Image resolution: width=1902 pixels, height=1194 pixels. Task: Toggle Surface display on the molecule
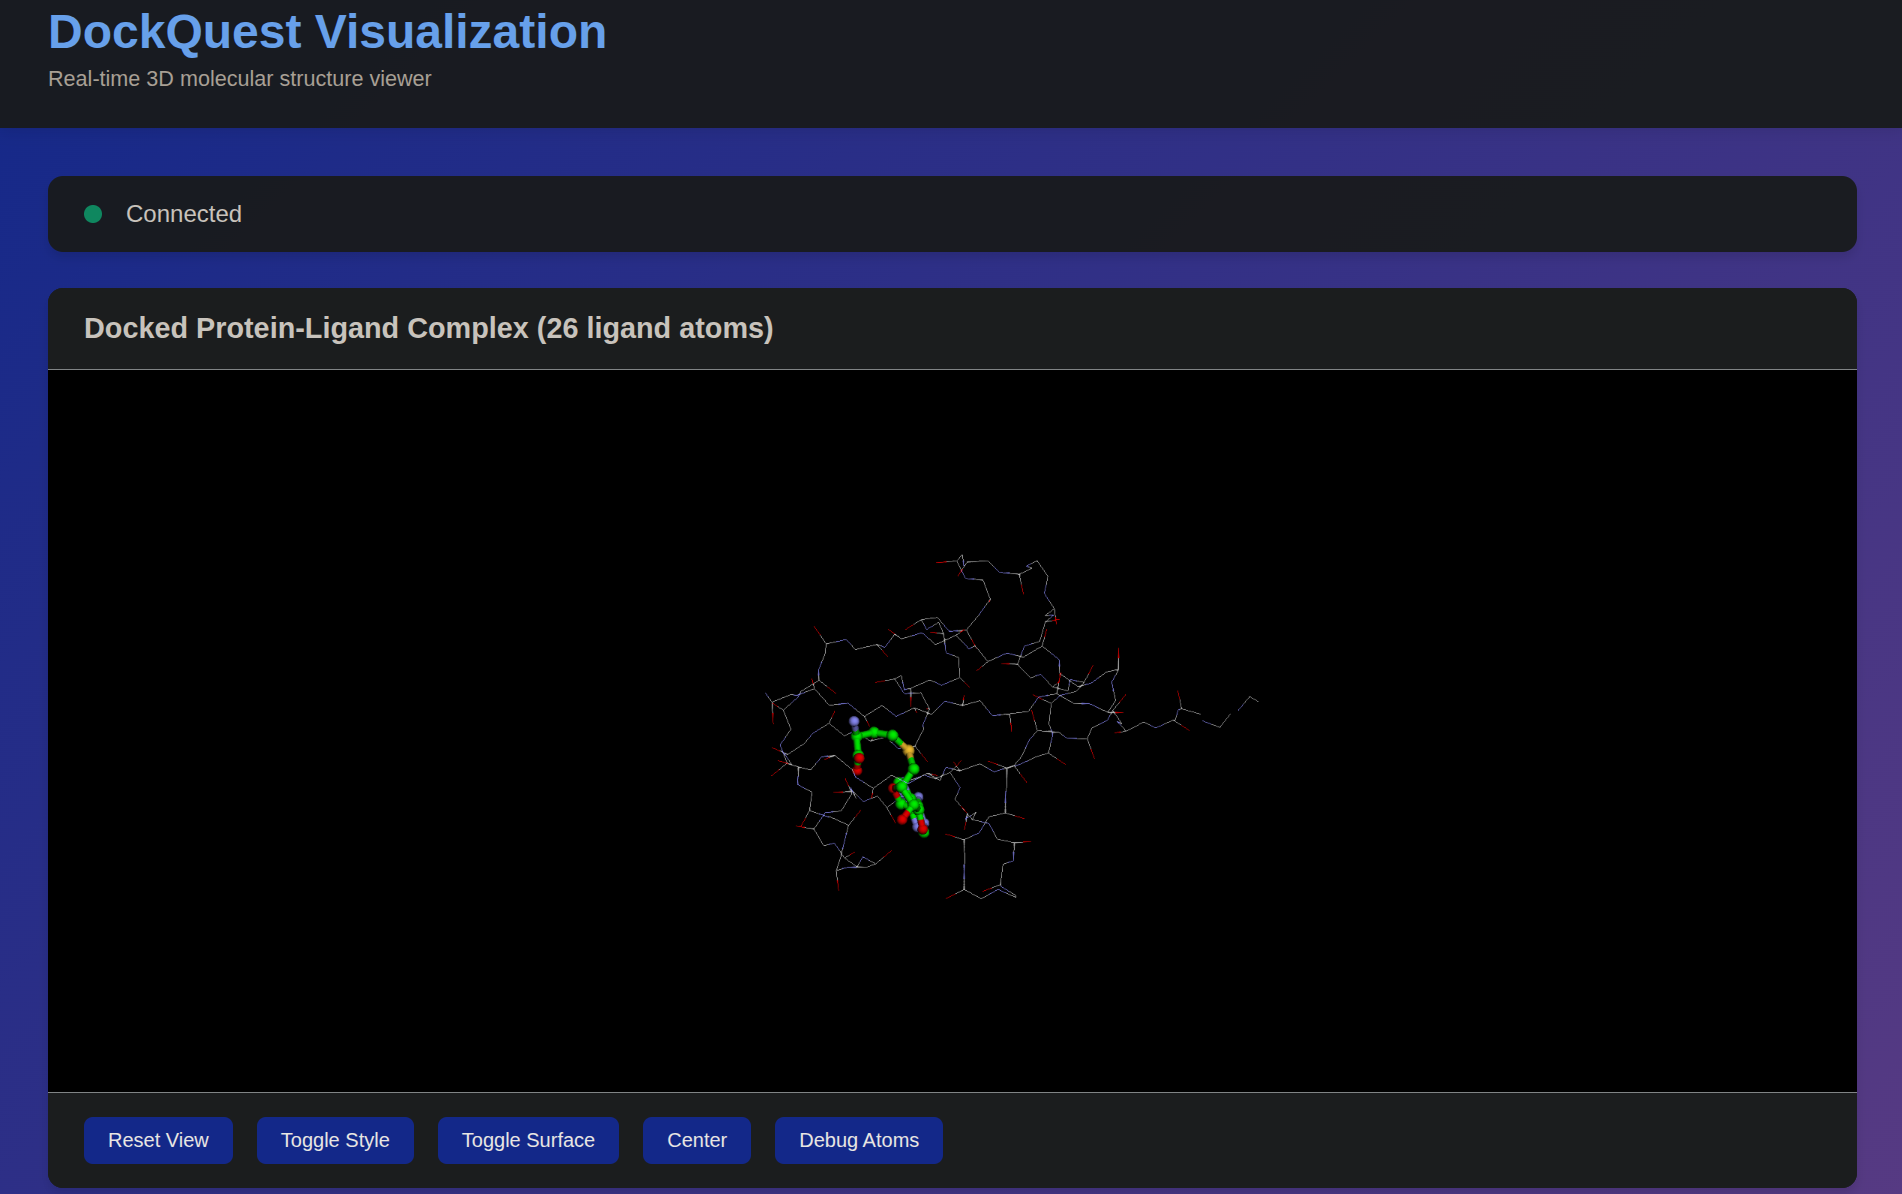coord(528,1140)
